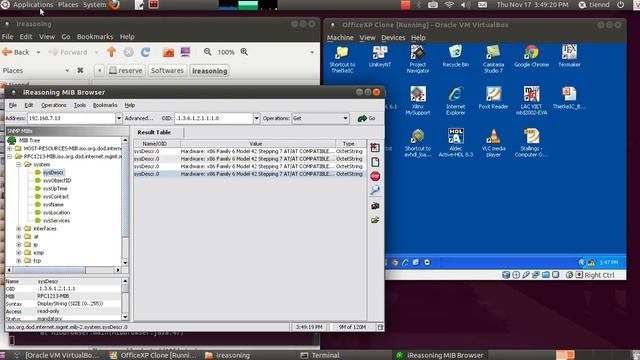
Task: Click the MIB Tree root icon
Action: click(11, 140)
